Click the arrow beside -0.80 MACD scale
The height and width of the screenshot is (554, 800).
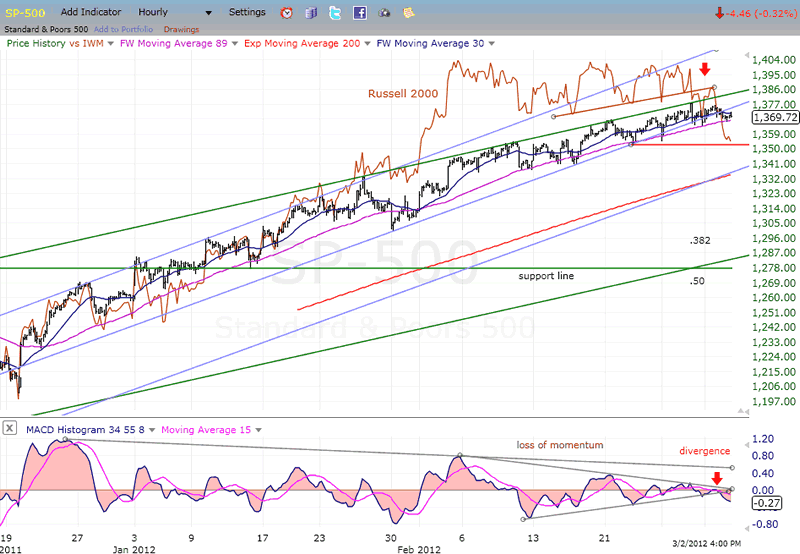click(x=747, y=528)
